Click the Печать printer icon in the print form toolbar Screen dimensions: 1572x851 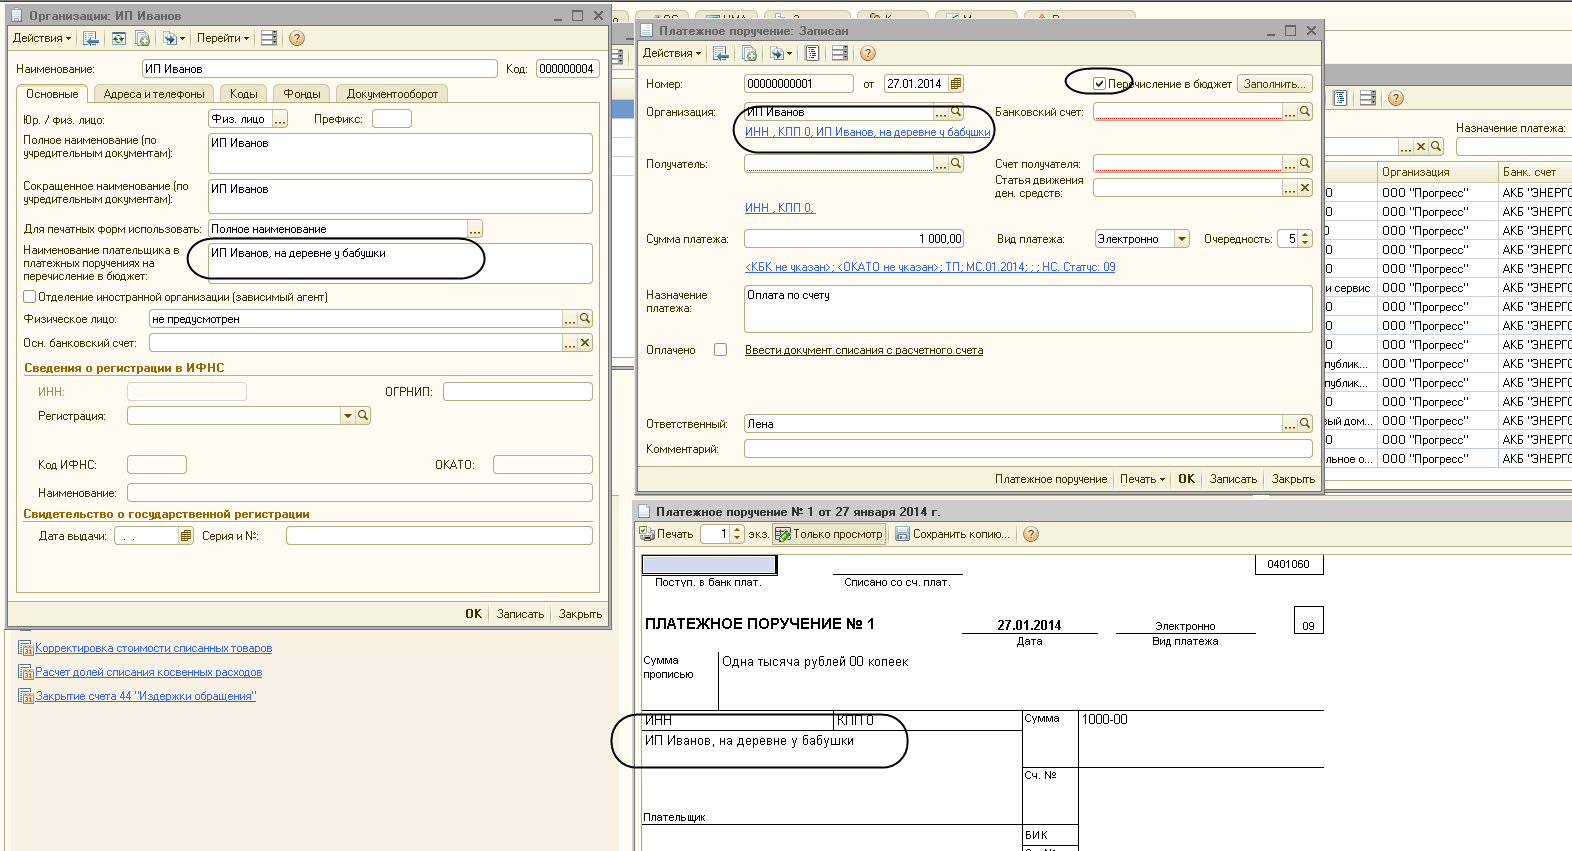[648, 534]
